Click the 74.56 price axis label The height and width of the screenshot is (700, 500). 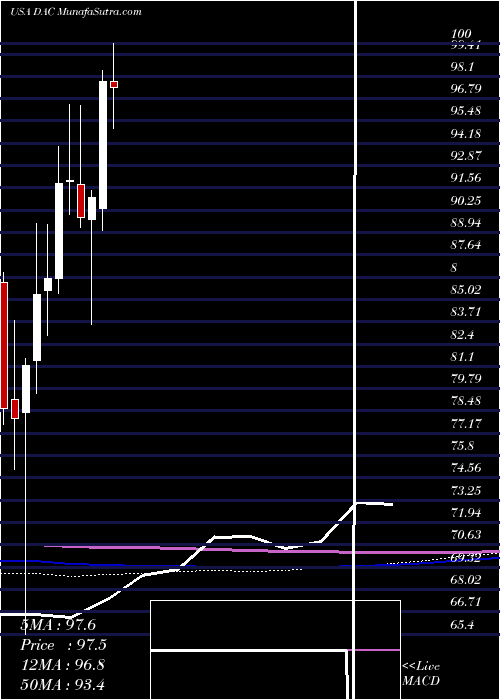pyautogui.click(x=466, y=468)
